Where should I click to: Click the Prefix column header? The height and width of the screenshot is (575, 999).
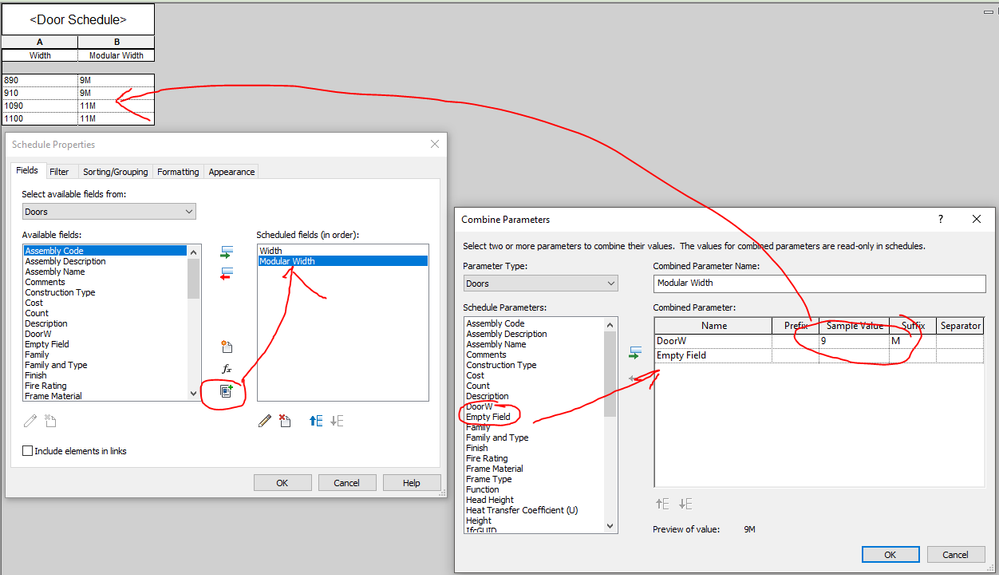pos(796,325)
